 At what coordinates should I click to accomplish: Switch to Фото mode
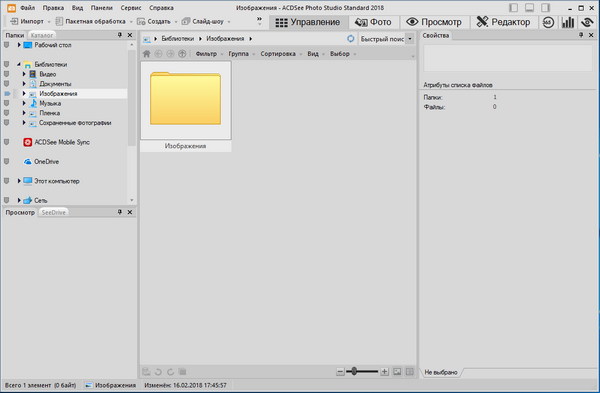coord(373,22)
